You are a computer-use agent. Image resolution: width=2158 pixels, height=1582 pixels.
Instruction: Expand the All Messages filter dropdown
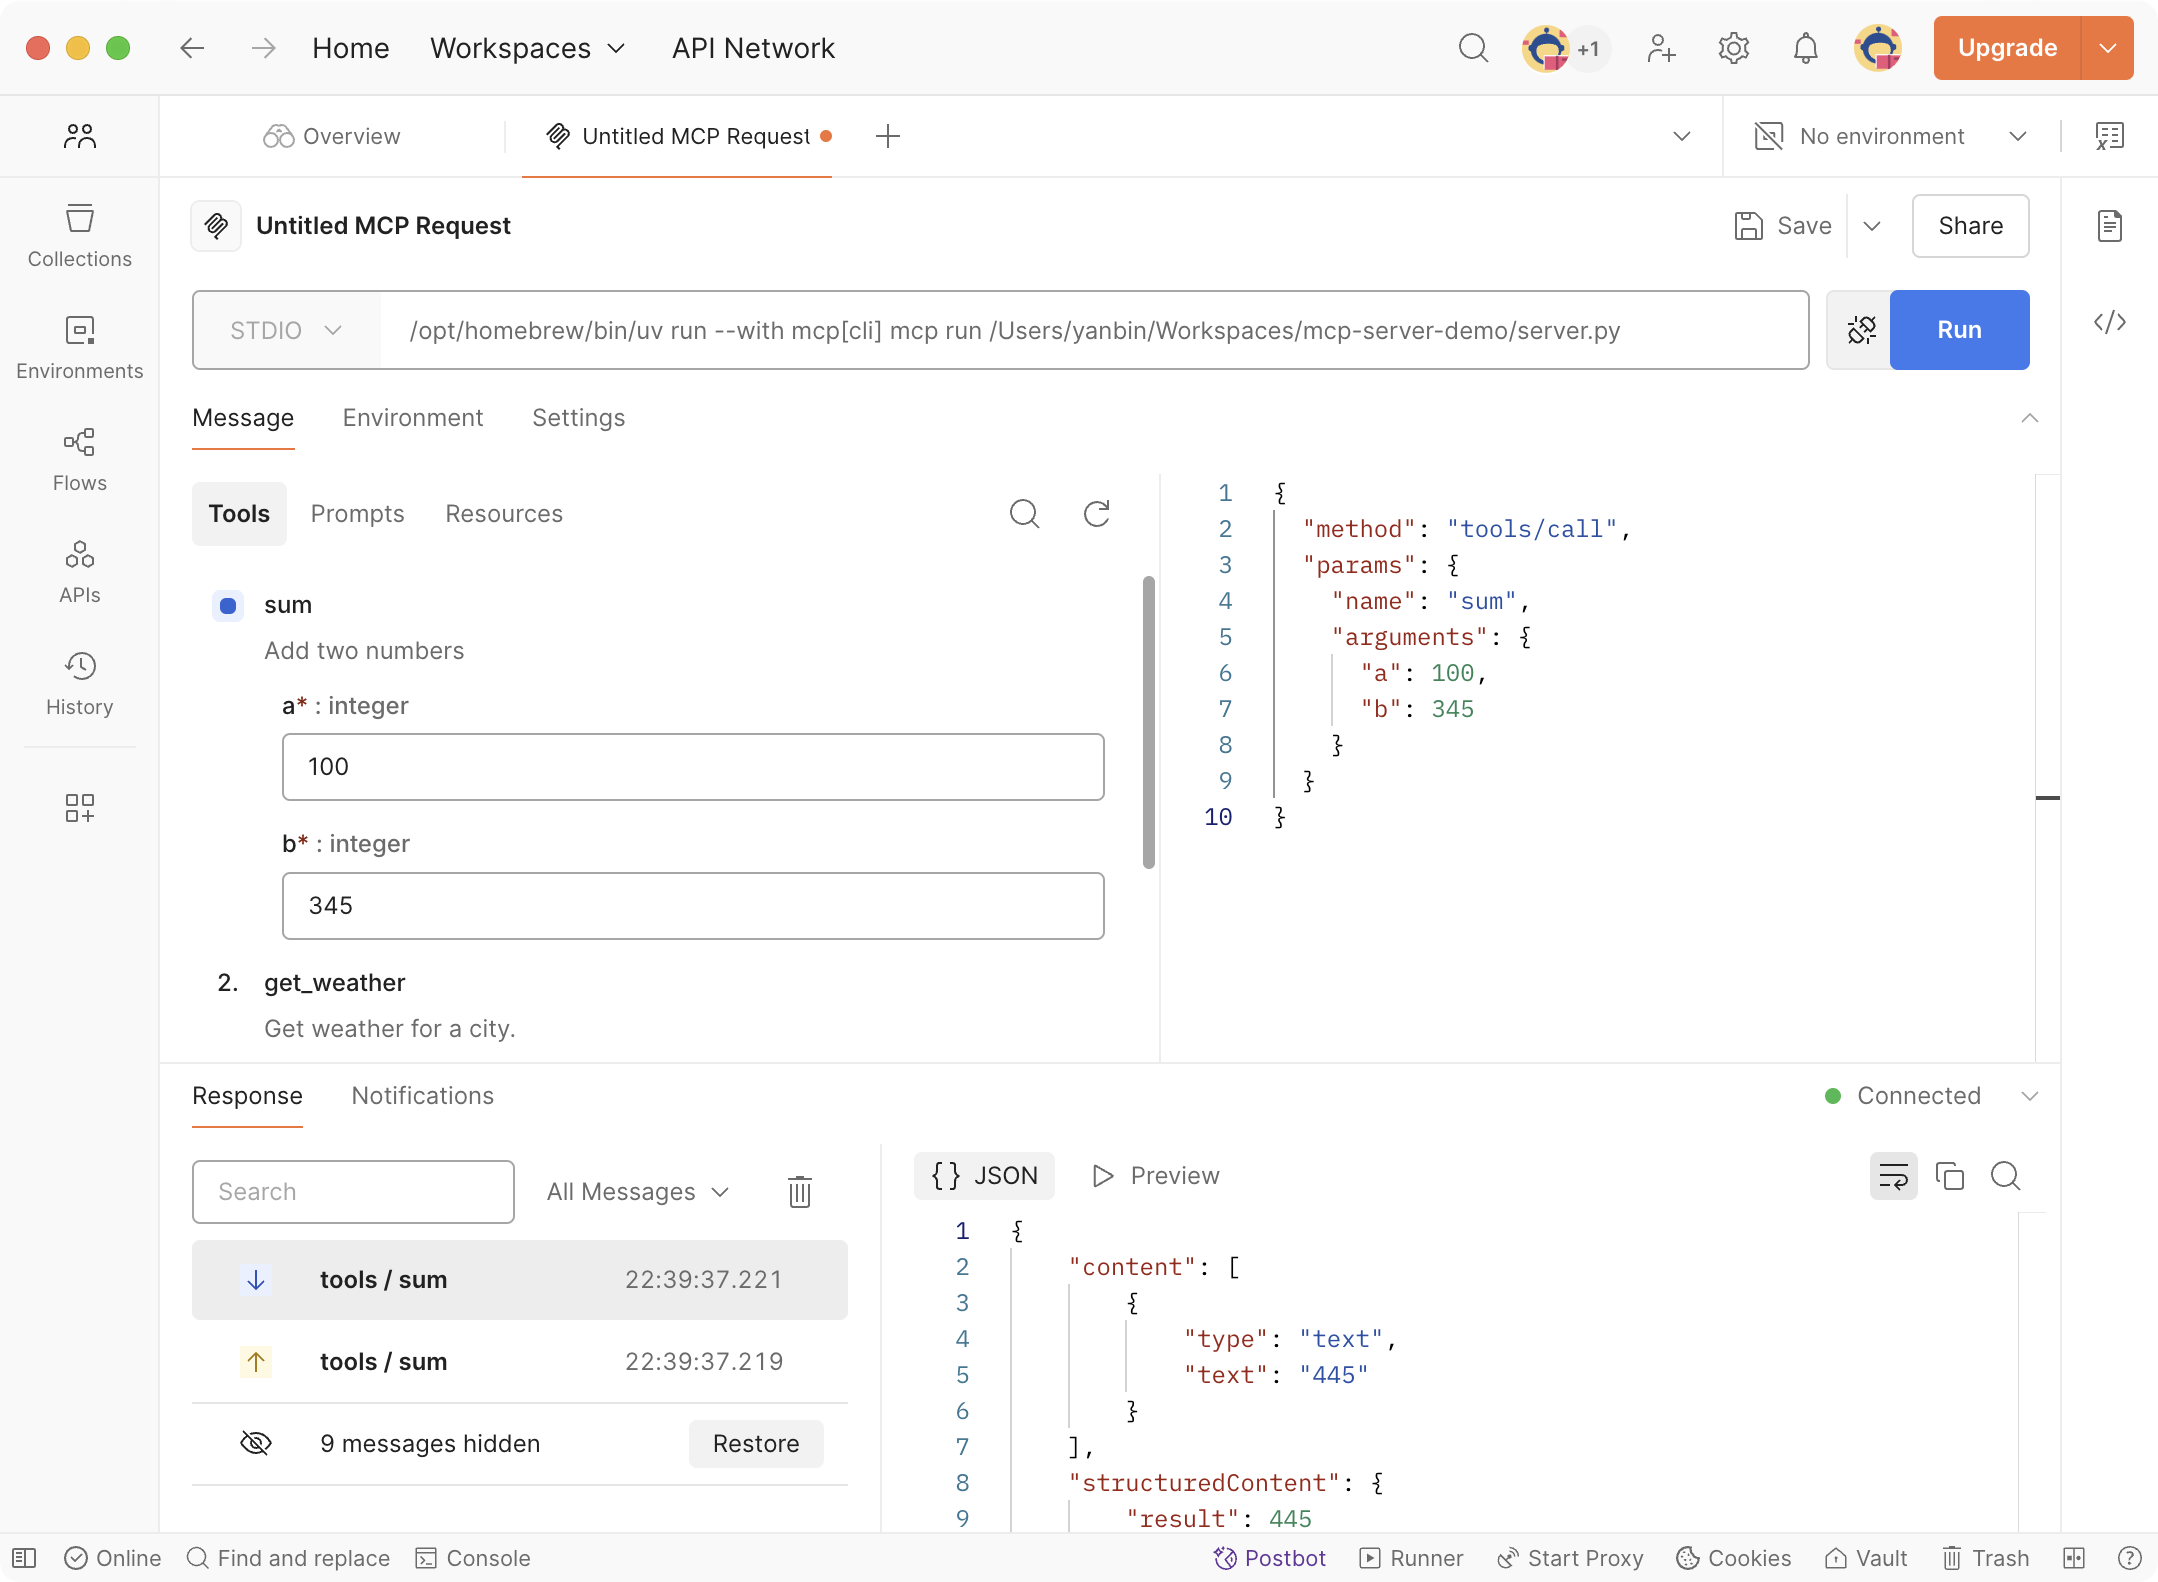(638, 1192)
